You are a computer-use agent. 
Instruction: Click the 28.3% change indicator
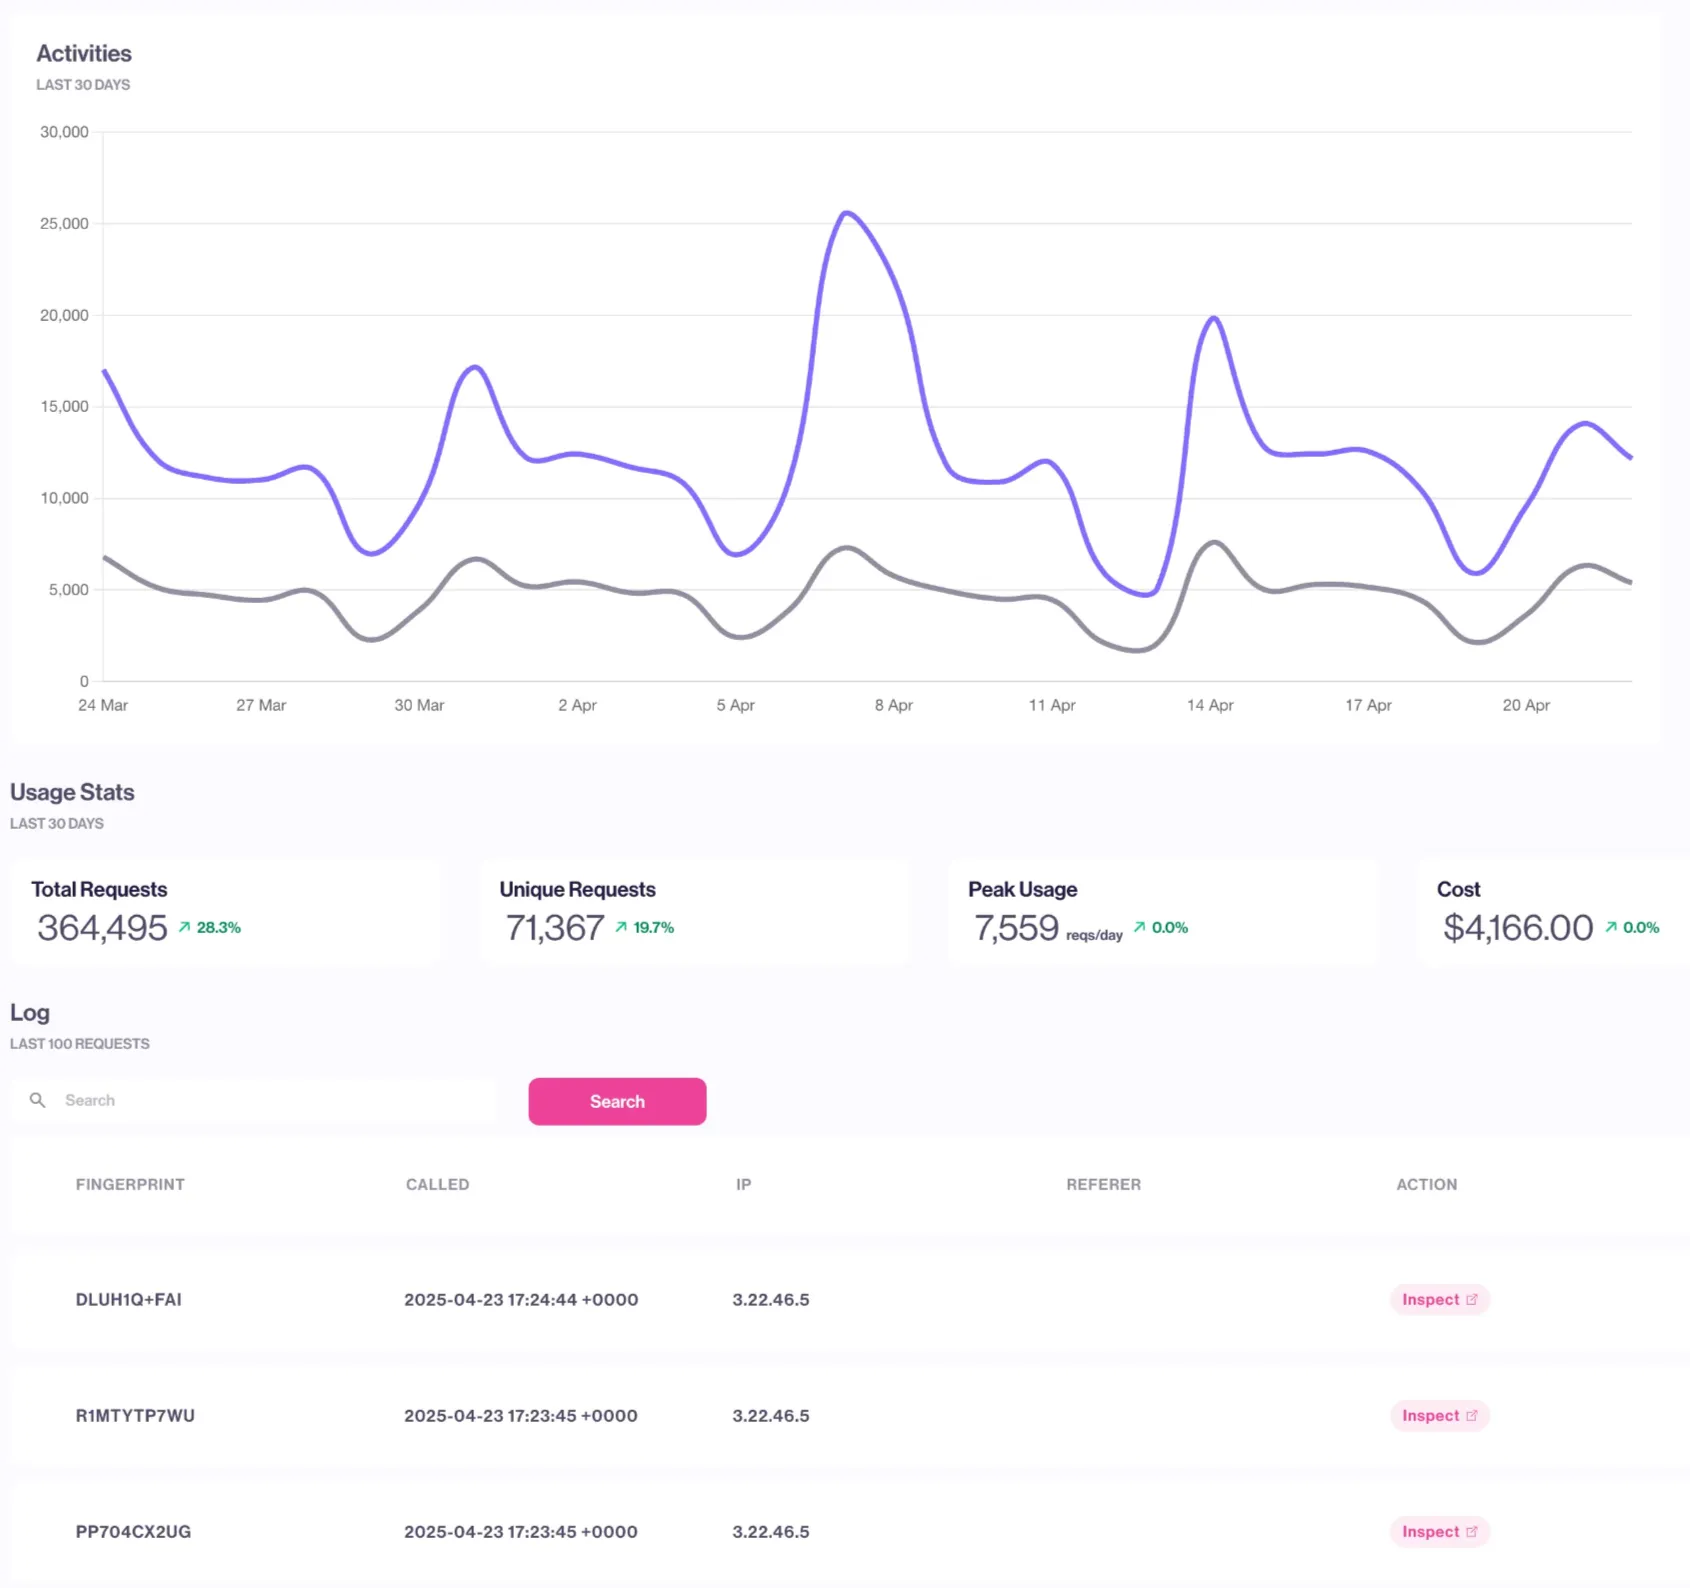(x=218, y=928)
